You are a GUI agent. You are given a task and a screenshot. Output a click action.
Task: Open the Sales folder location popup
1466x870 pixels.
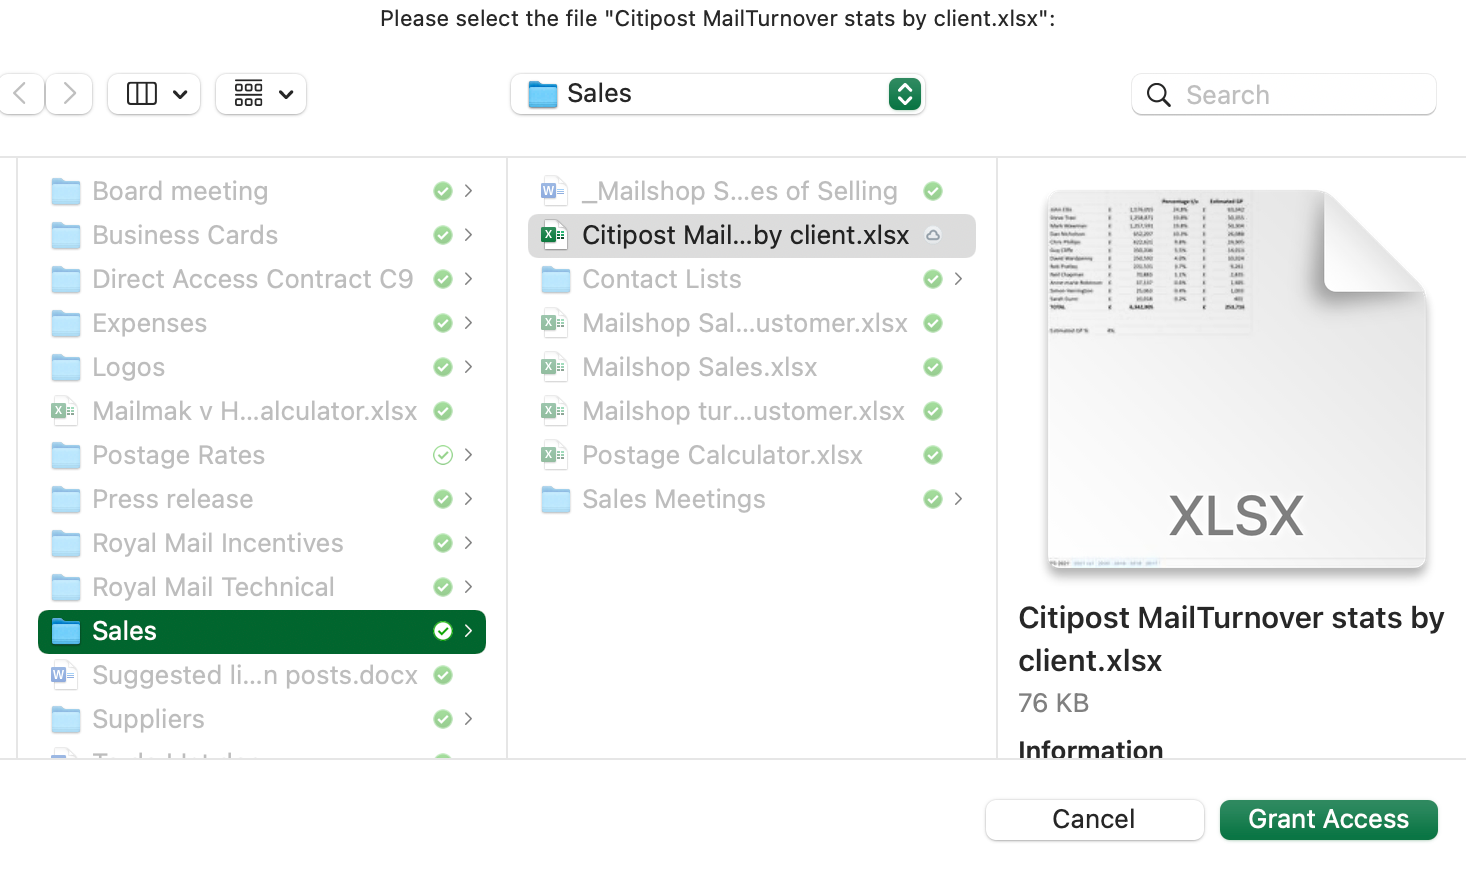click(x=717, y=94)
